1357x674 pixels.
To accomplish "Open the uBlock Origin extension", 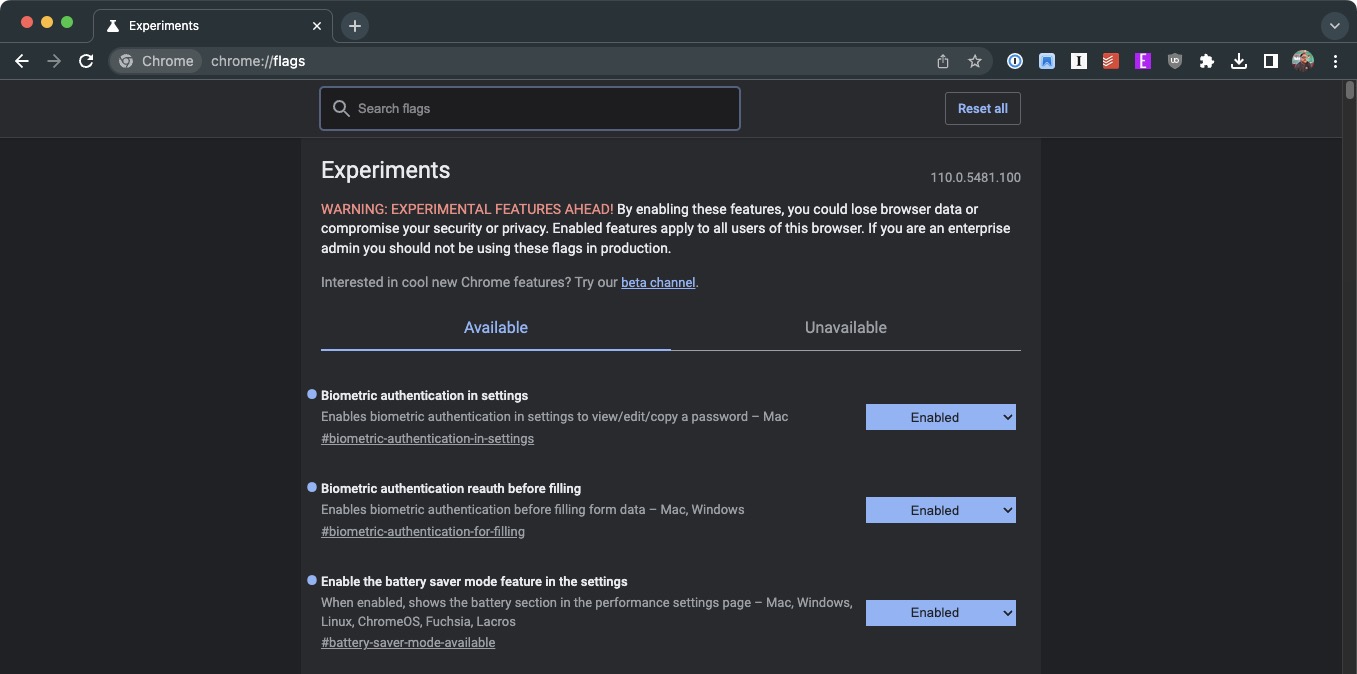I will click(x=1175, y=61).
